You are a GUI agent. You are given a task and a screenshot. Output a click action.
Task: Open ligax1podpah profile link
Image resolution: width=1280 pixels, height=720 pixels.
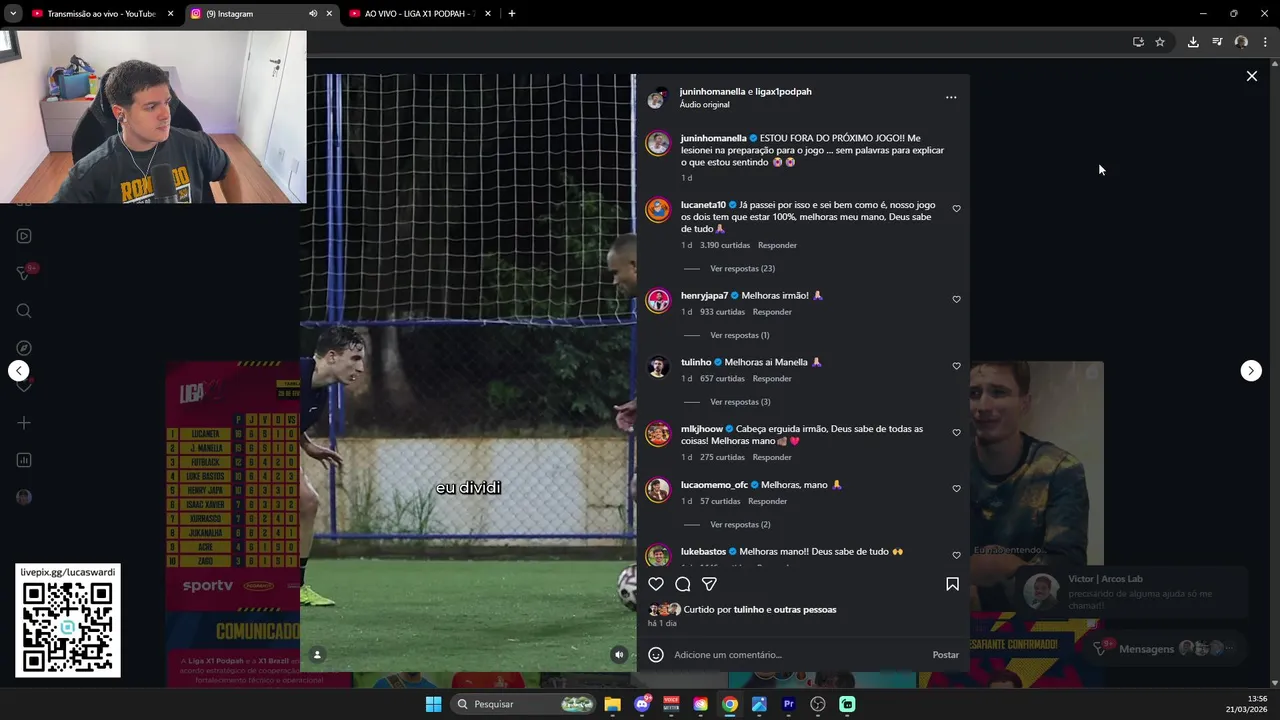point(783,91)
